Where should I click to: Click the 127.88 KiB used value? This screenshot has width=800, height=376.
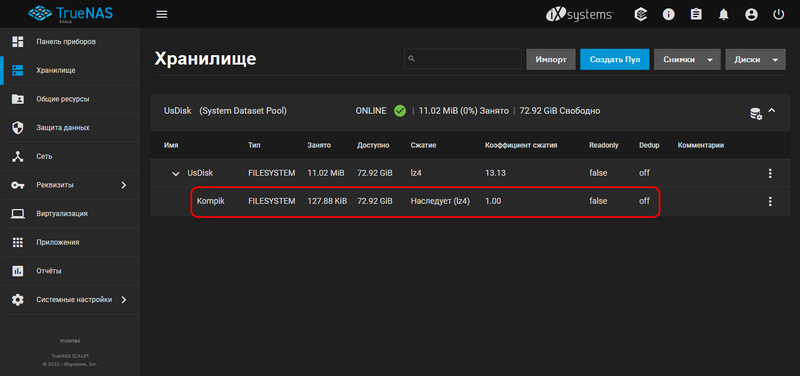tap(327, 201)
